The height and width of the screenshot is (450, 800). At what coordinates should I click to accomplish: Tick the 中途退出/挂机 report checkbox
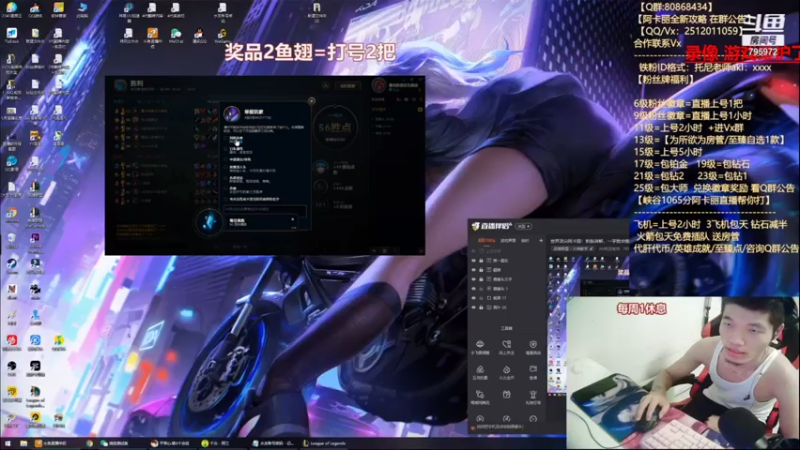[226, 159]
